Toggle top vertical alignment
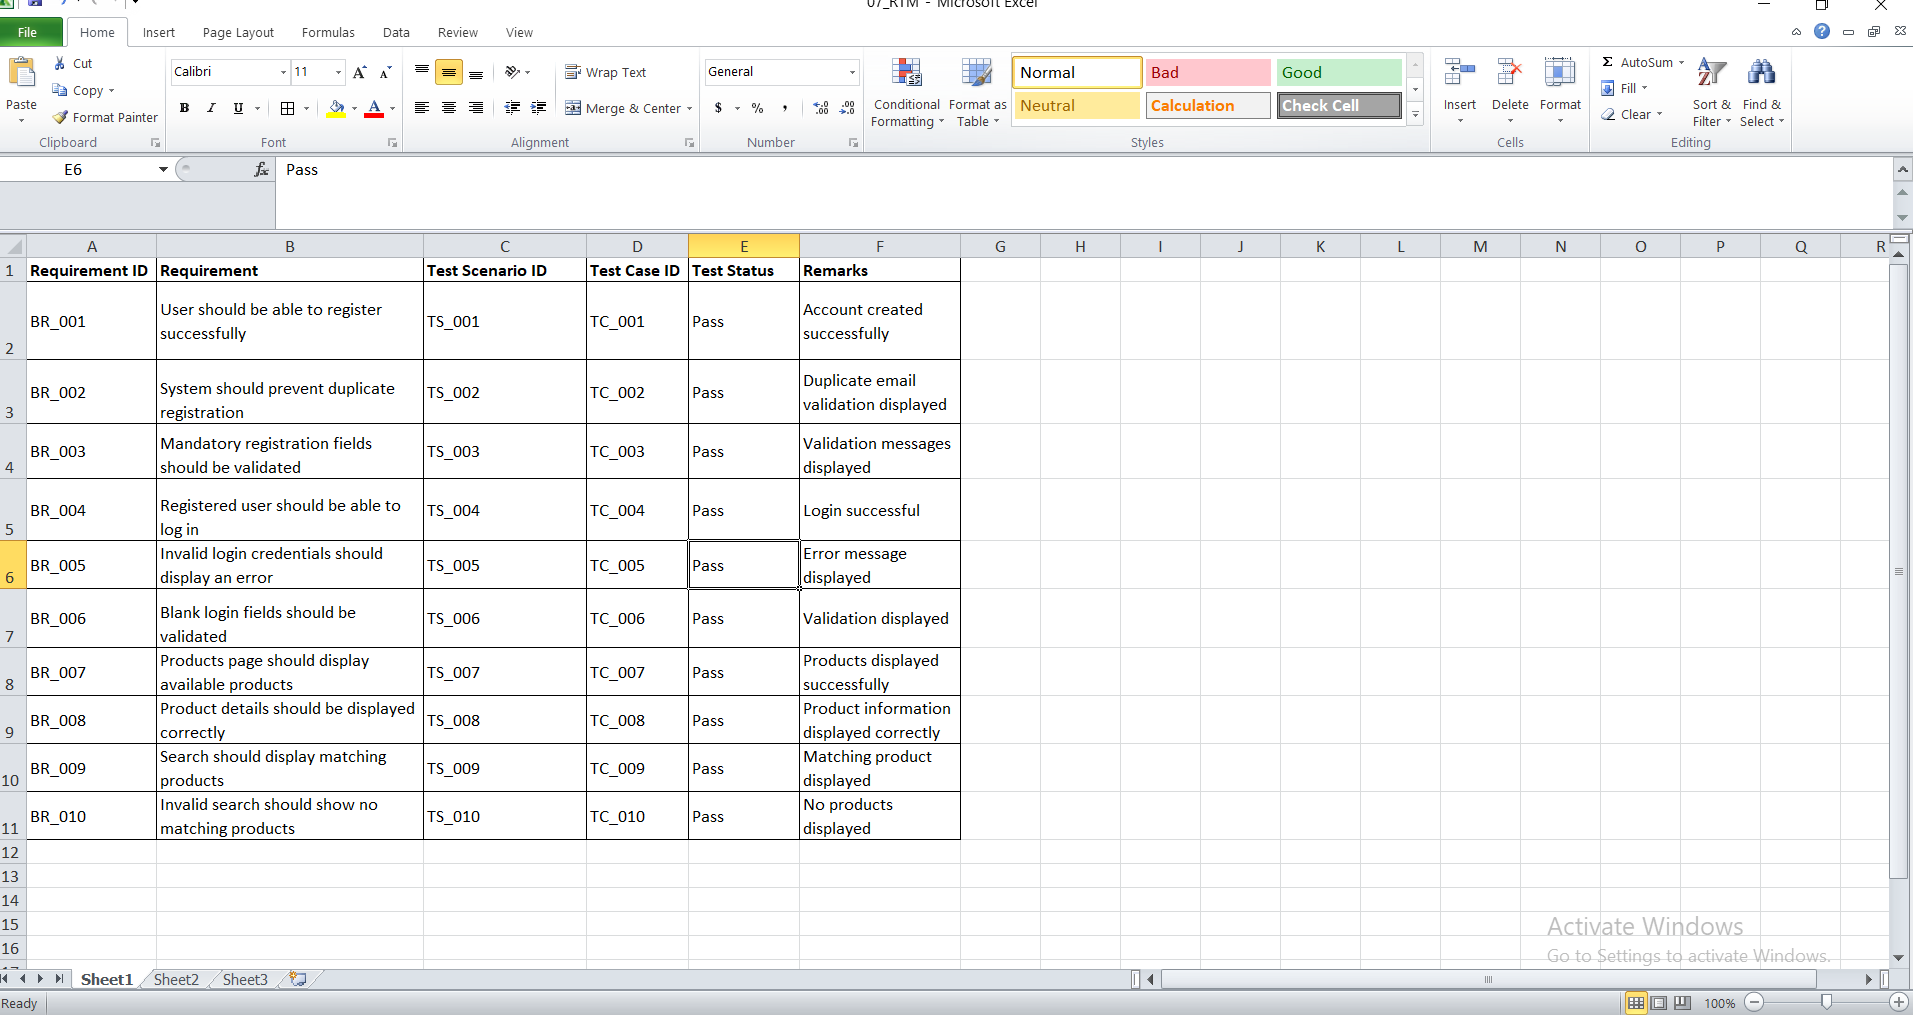The height and width of the screenshot is (1015, 1913). (422, 72)
